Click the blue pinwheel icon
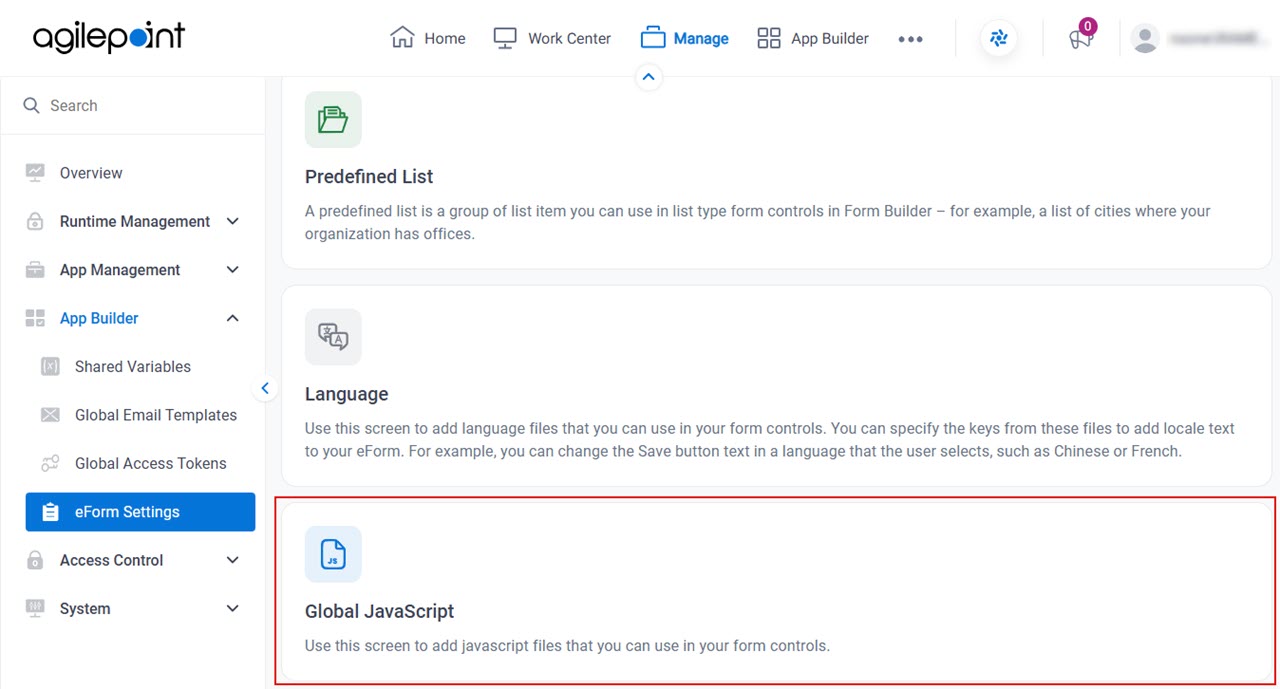 point(998,39)
